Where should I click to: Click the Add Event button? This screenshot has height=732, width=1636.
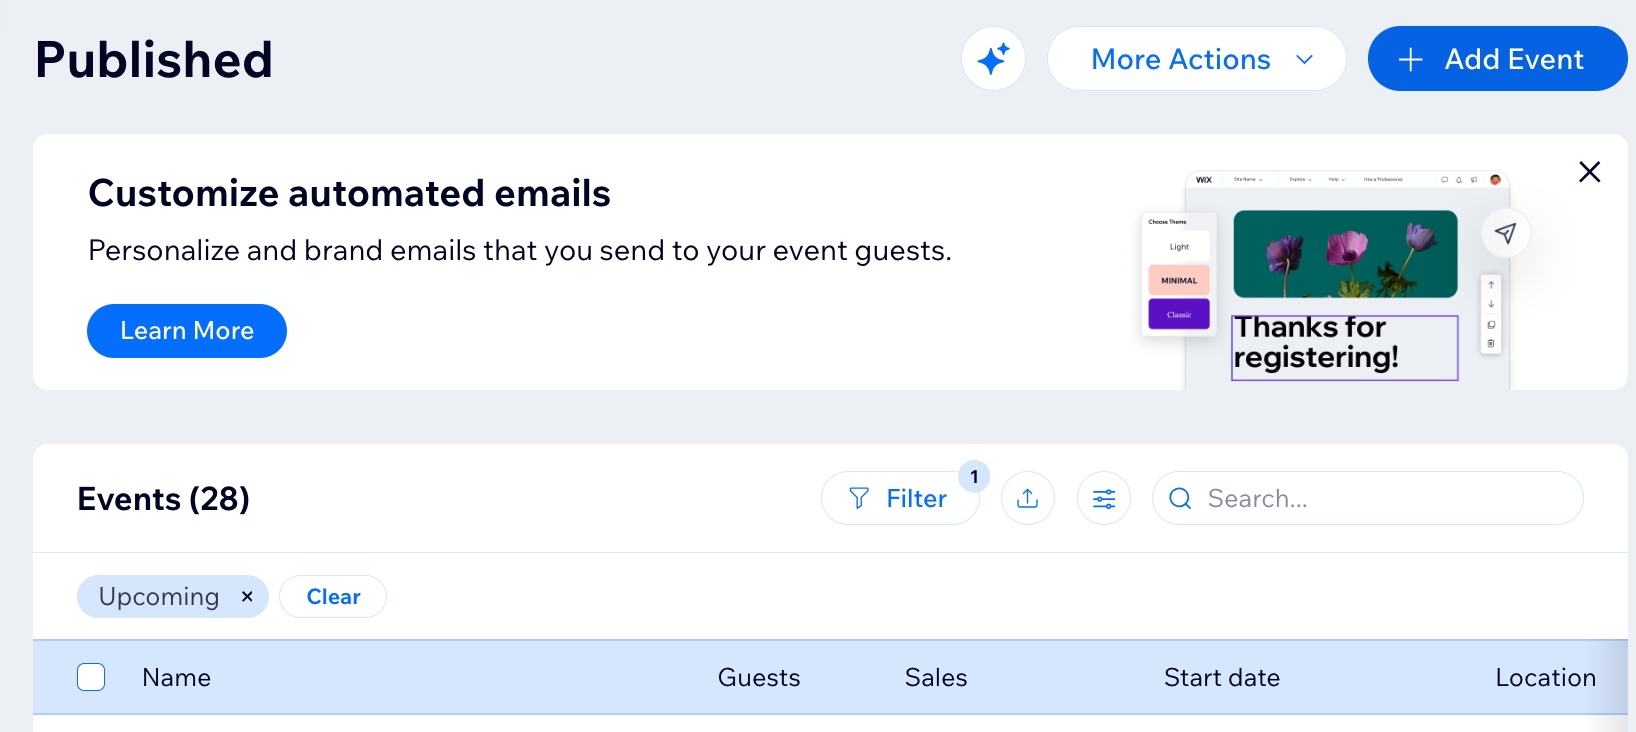(x=1497, y=59)
